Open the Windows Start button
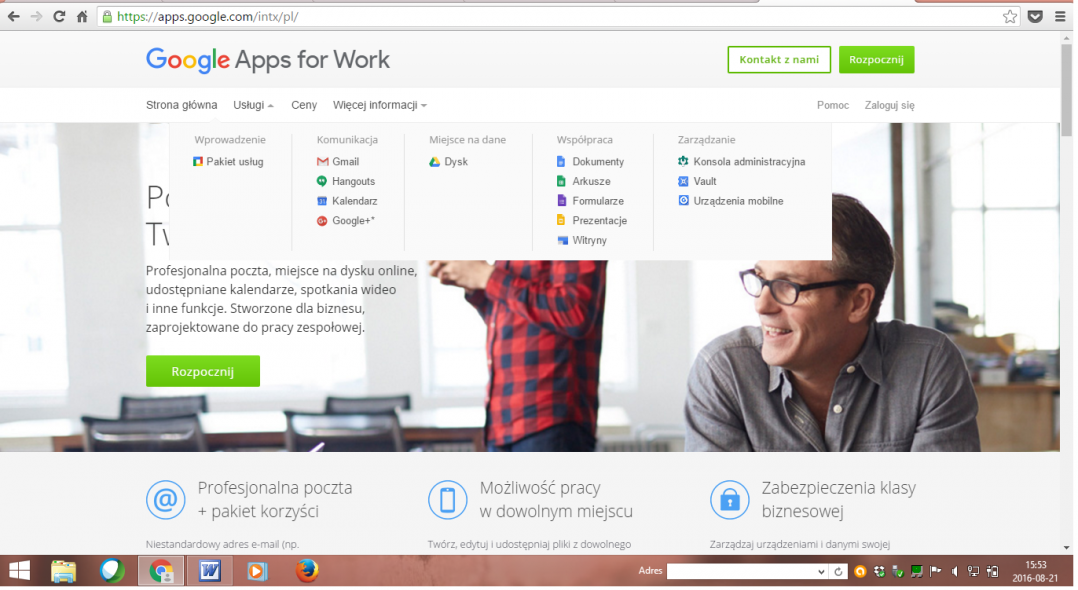This screenshot has height=590, width=1078. (x=19, y=571)
